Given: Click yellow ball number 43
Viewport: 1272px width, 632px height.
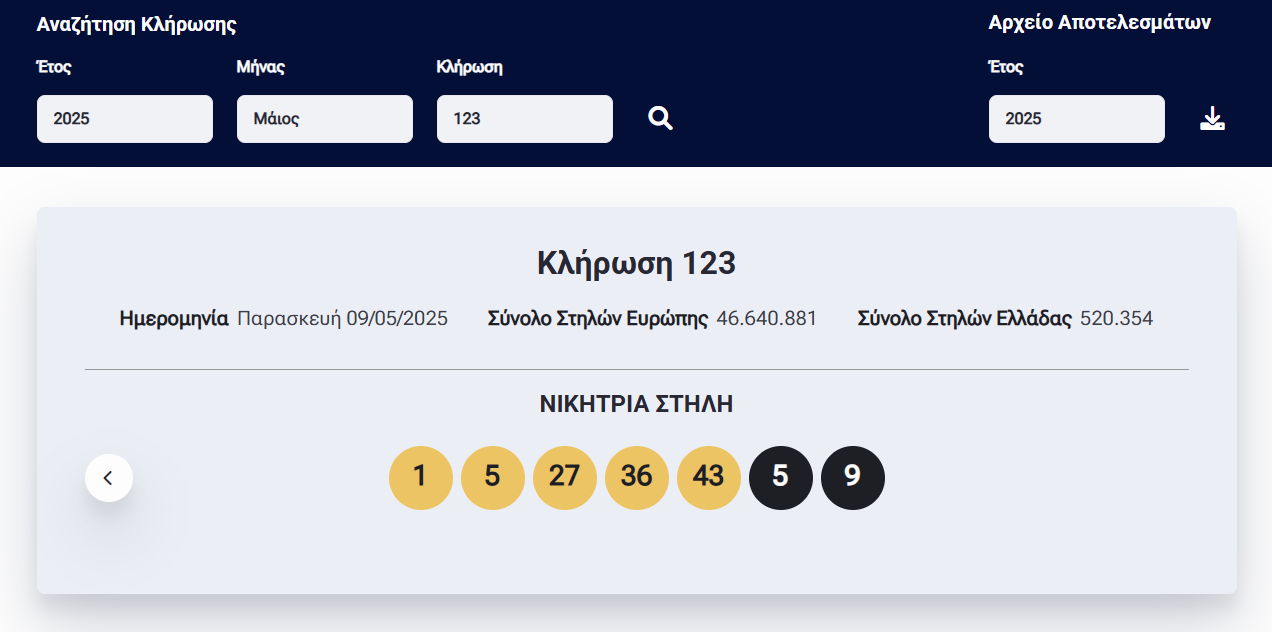Looking at the screenshot, I should tap(709, 478).
